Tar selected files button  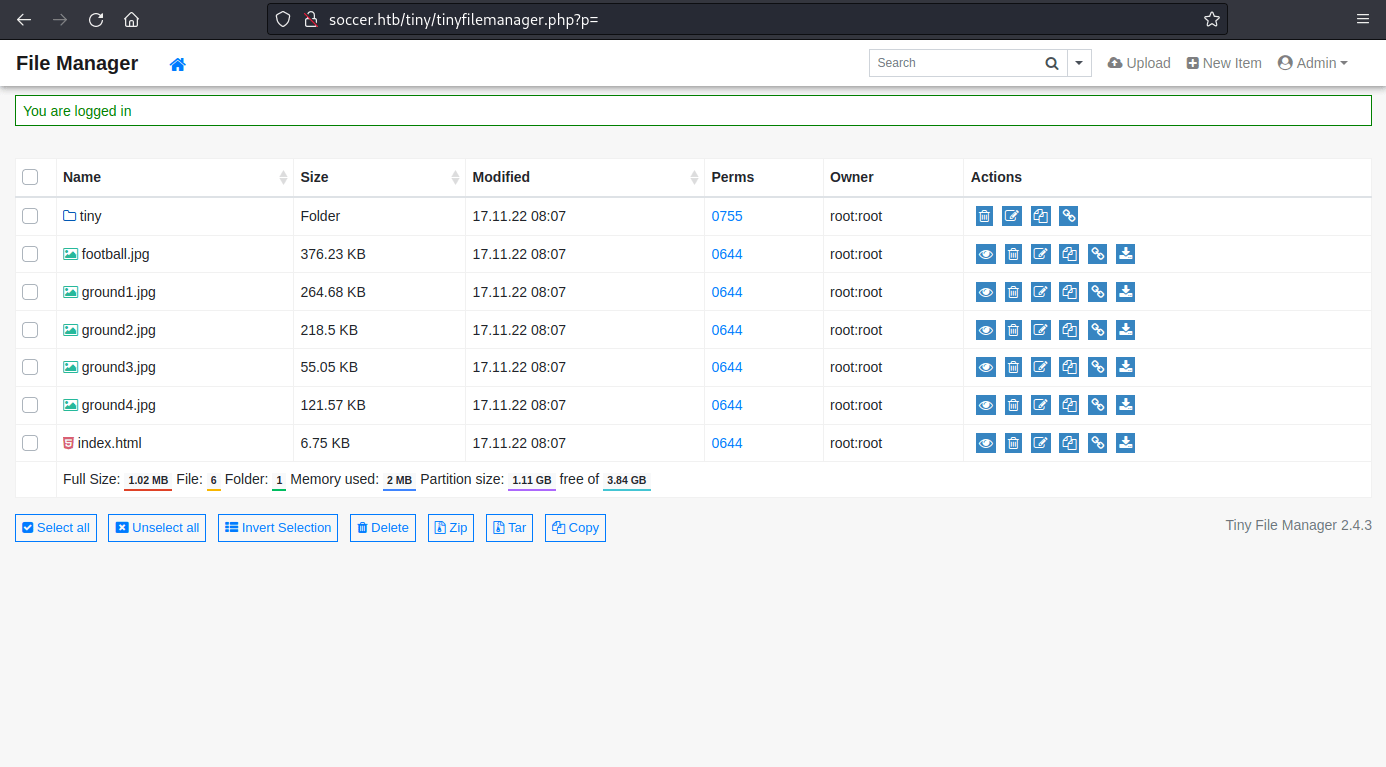(x=510, y=528)
